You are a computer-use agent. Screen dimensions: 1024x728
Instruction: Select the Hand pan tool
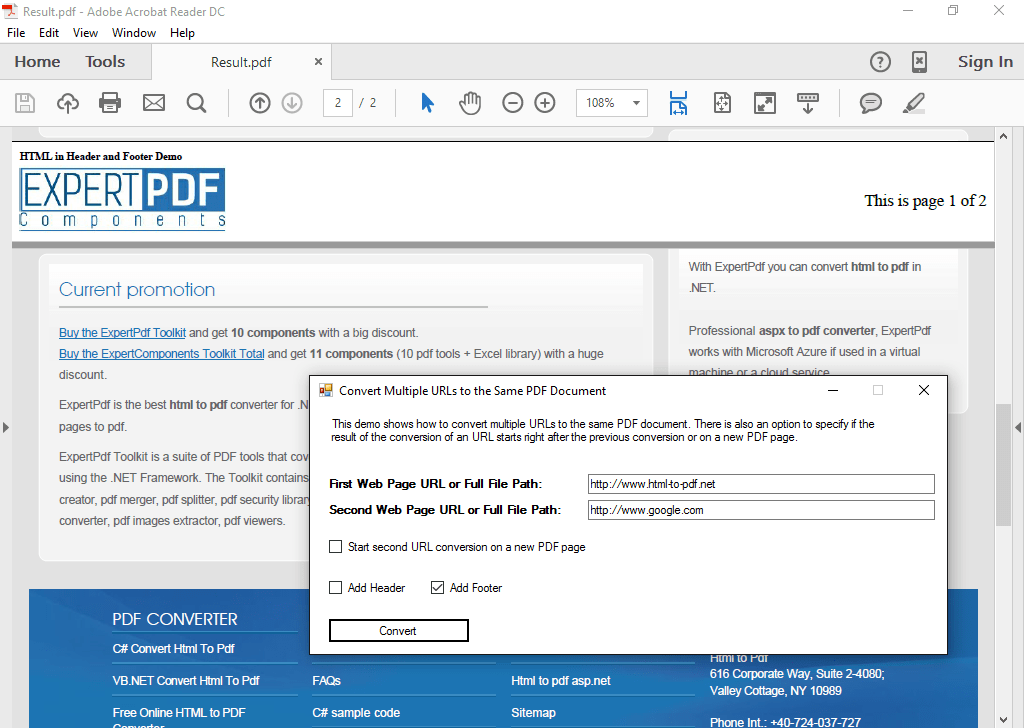pyautogui.click(x=469, y=102)
